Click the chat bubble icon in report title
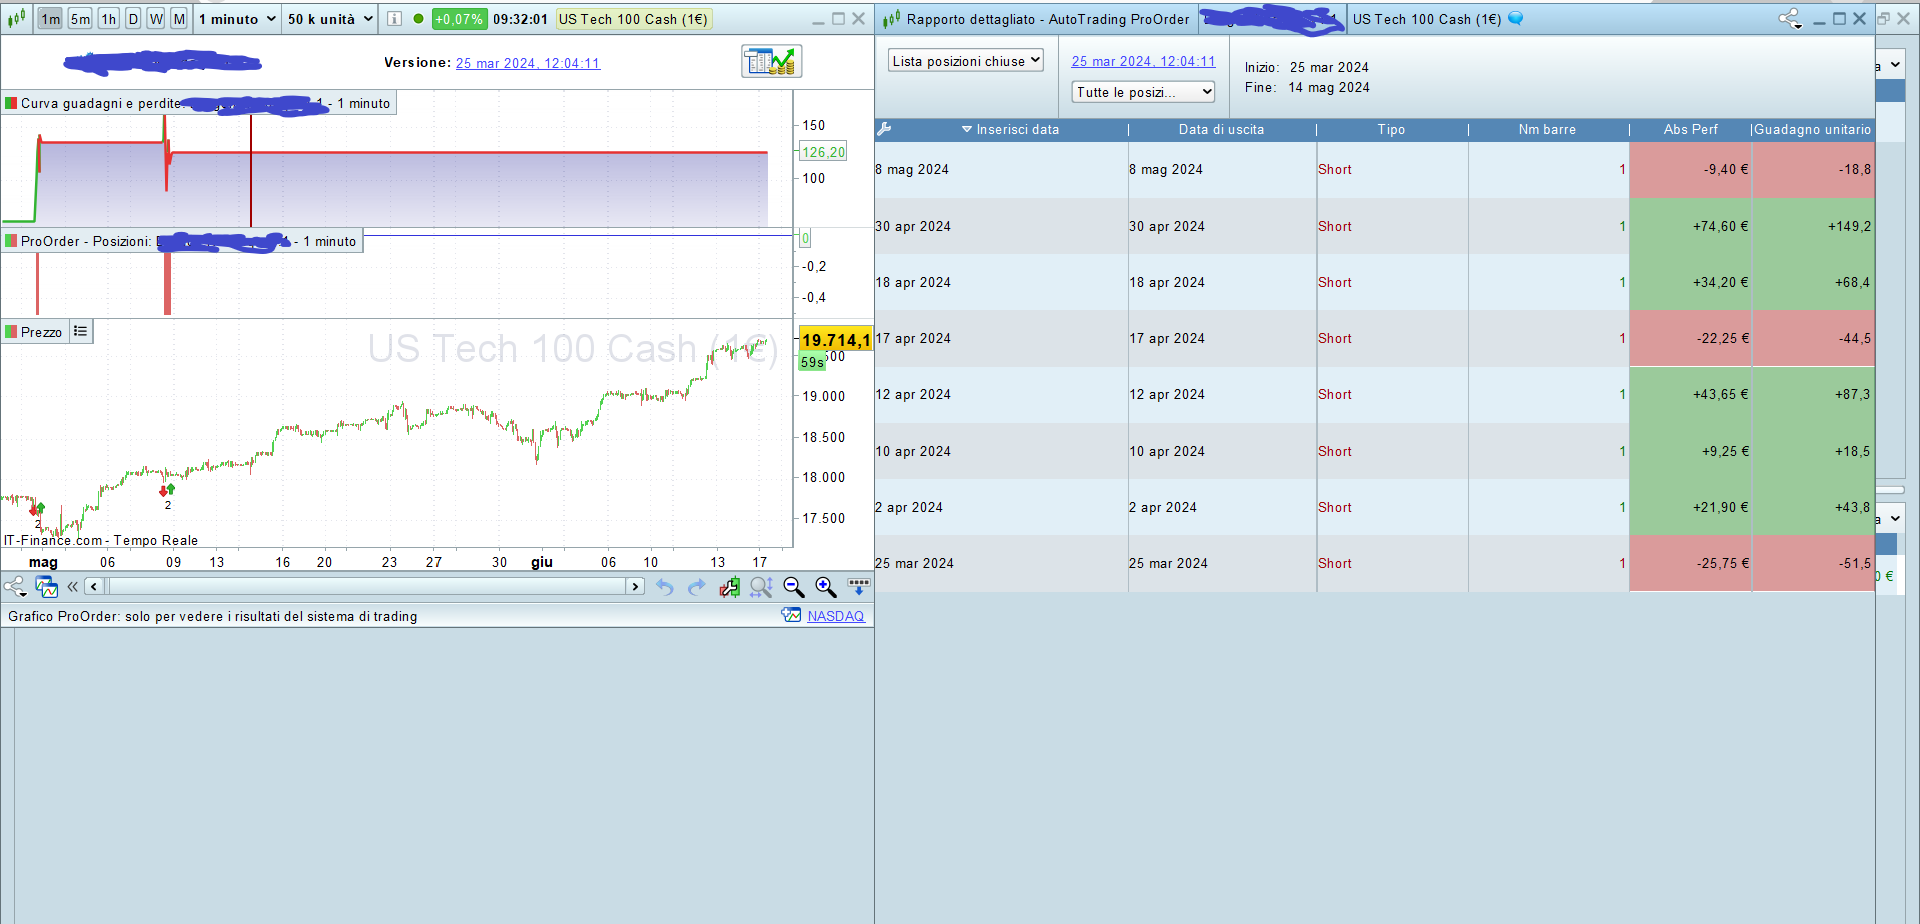The width and height of the screenshot is (1920, 924). coord(1516,18)
